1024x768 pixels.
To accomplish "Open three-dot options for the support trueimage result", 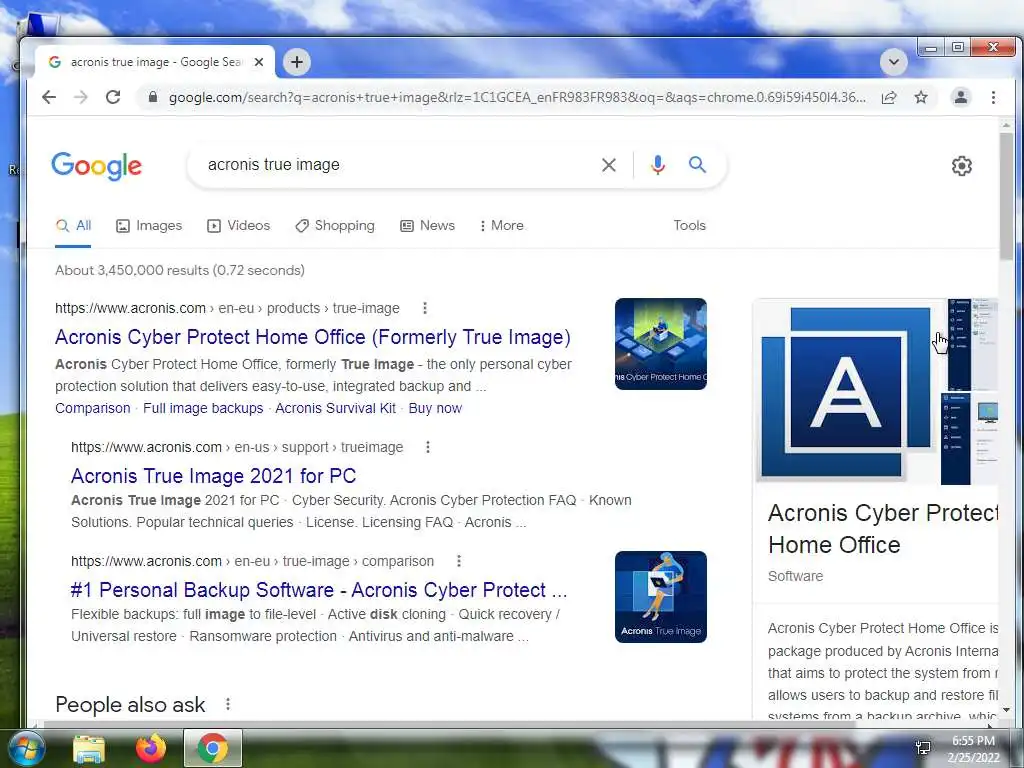I will pos(428,447).
